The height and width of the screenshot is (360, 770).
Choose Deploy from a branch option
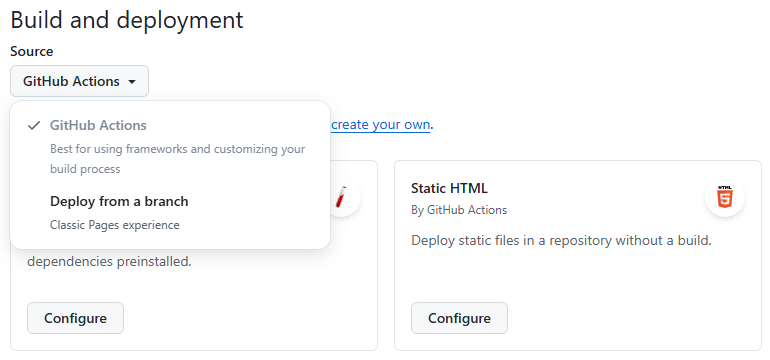(170, 213)
